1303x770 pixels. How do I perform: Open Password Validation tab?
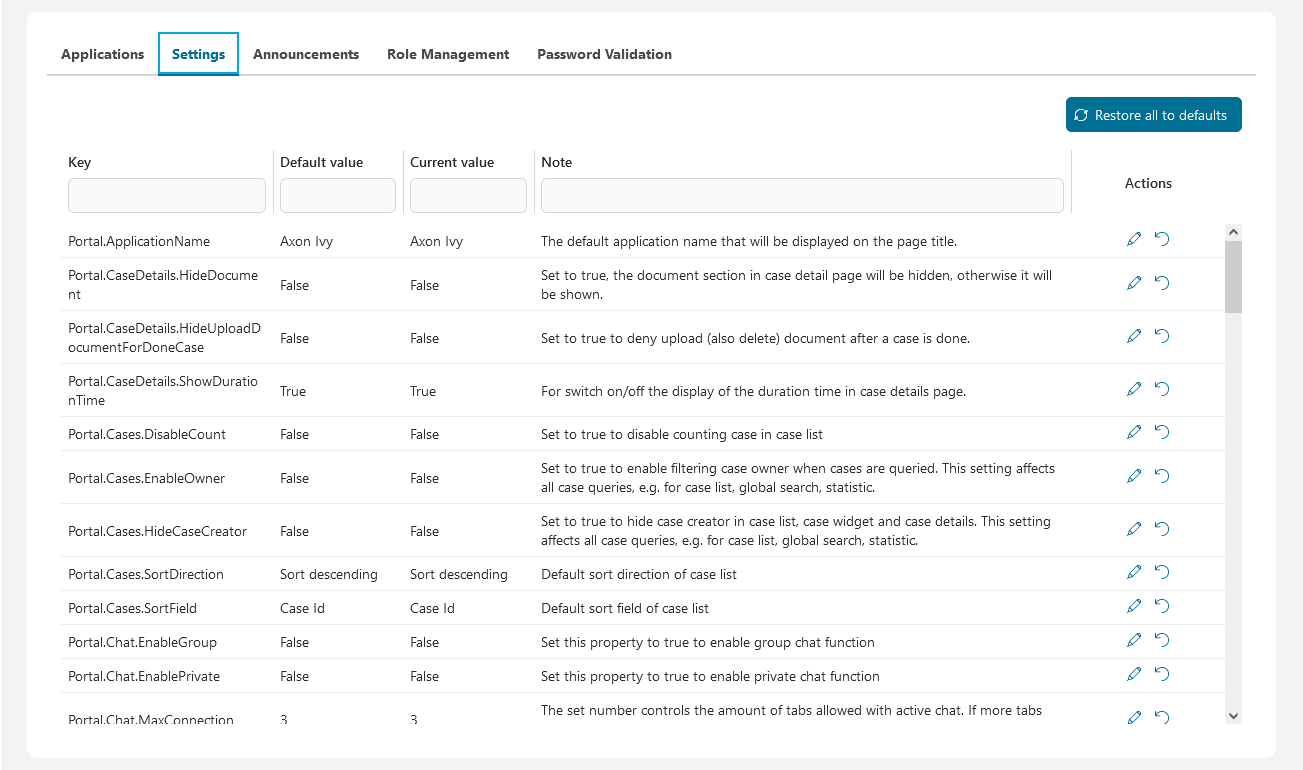[x=604, y=55]
